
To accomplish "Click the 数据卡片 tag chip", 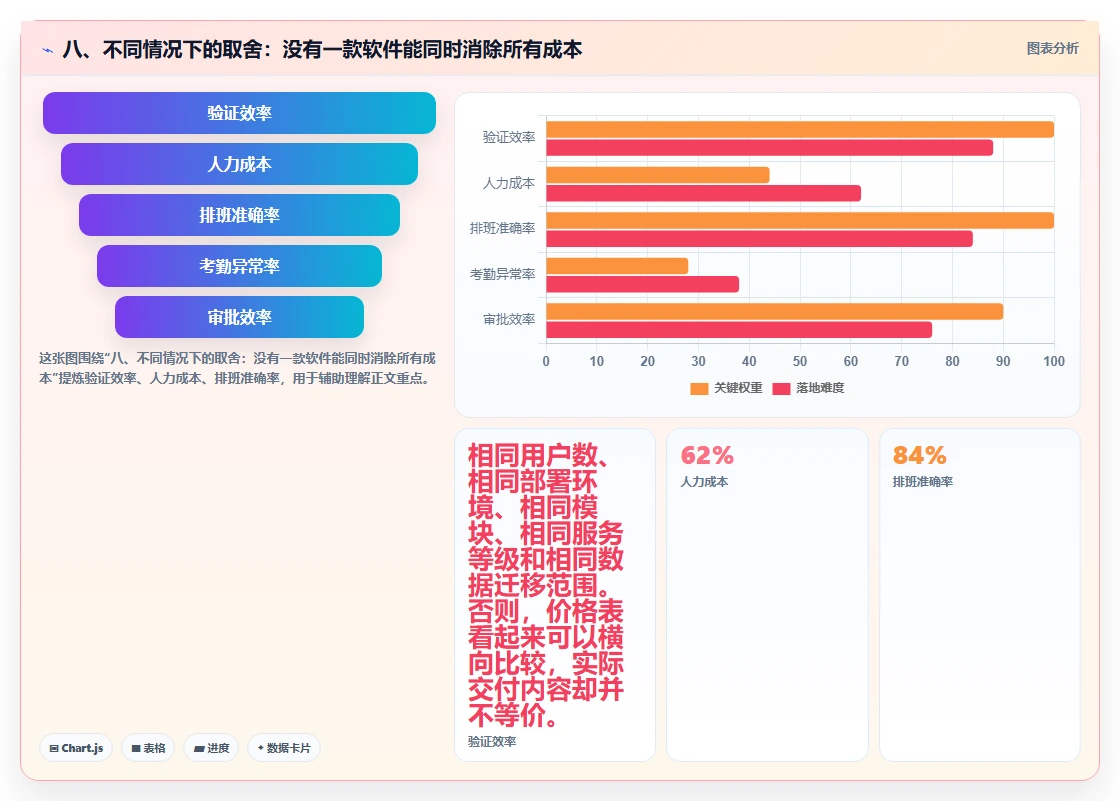I will coord(284,748).
